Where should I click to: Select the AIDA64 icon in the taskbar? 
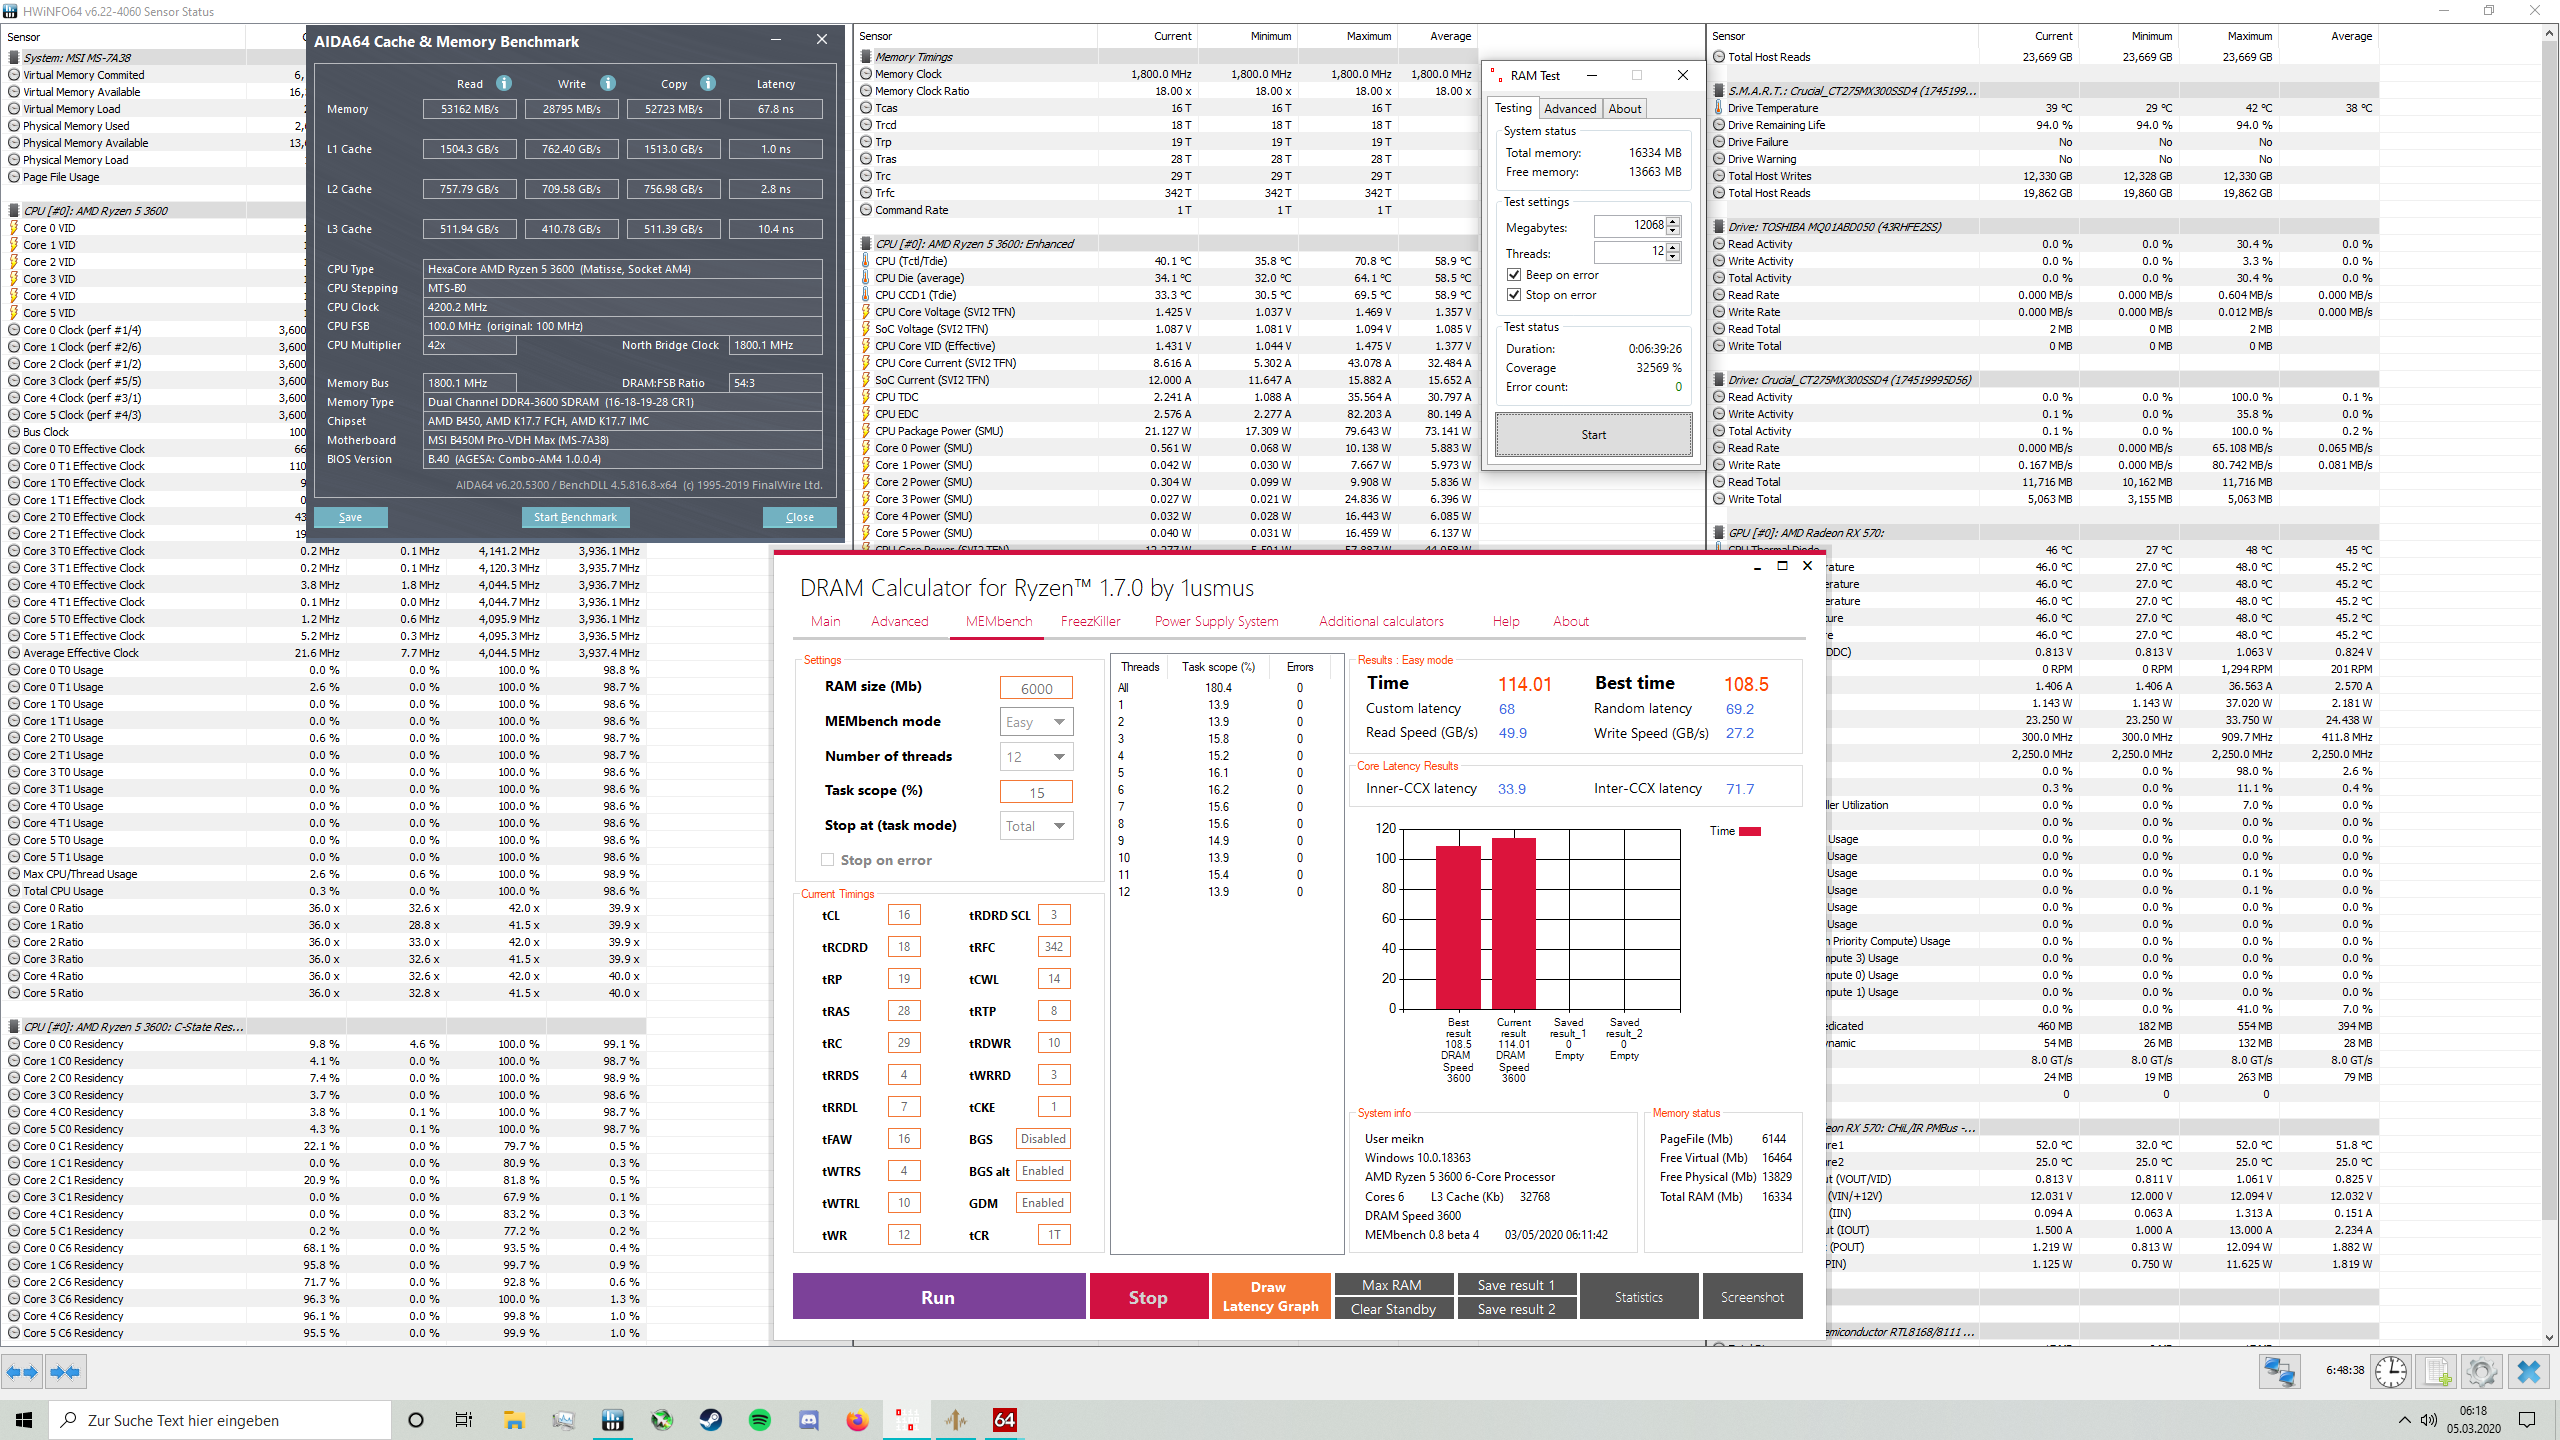1003,1420
